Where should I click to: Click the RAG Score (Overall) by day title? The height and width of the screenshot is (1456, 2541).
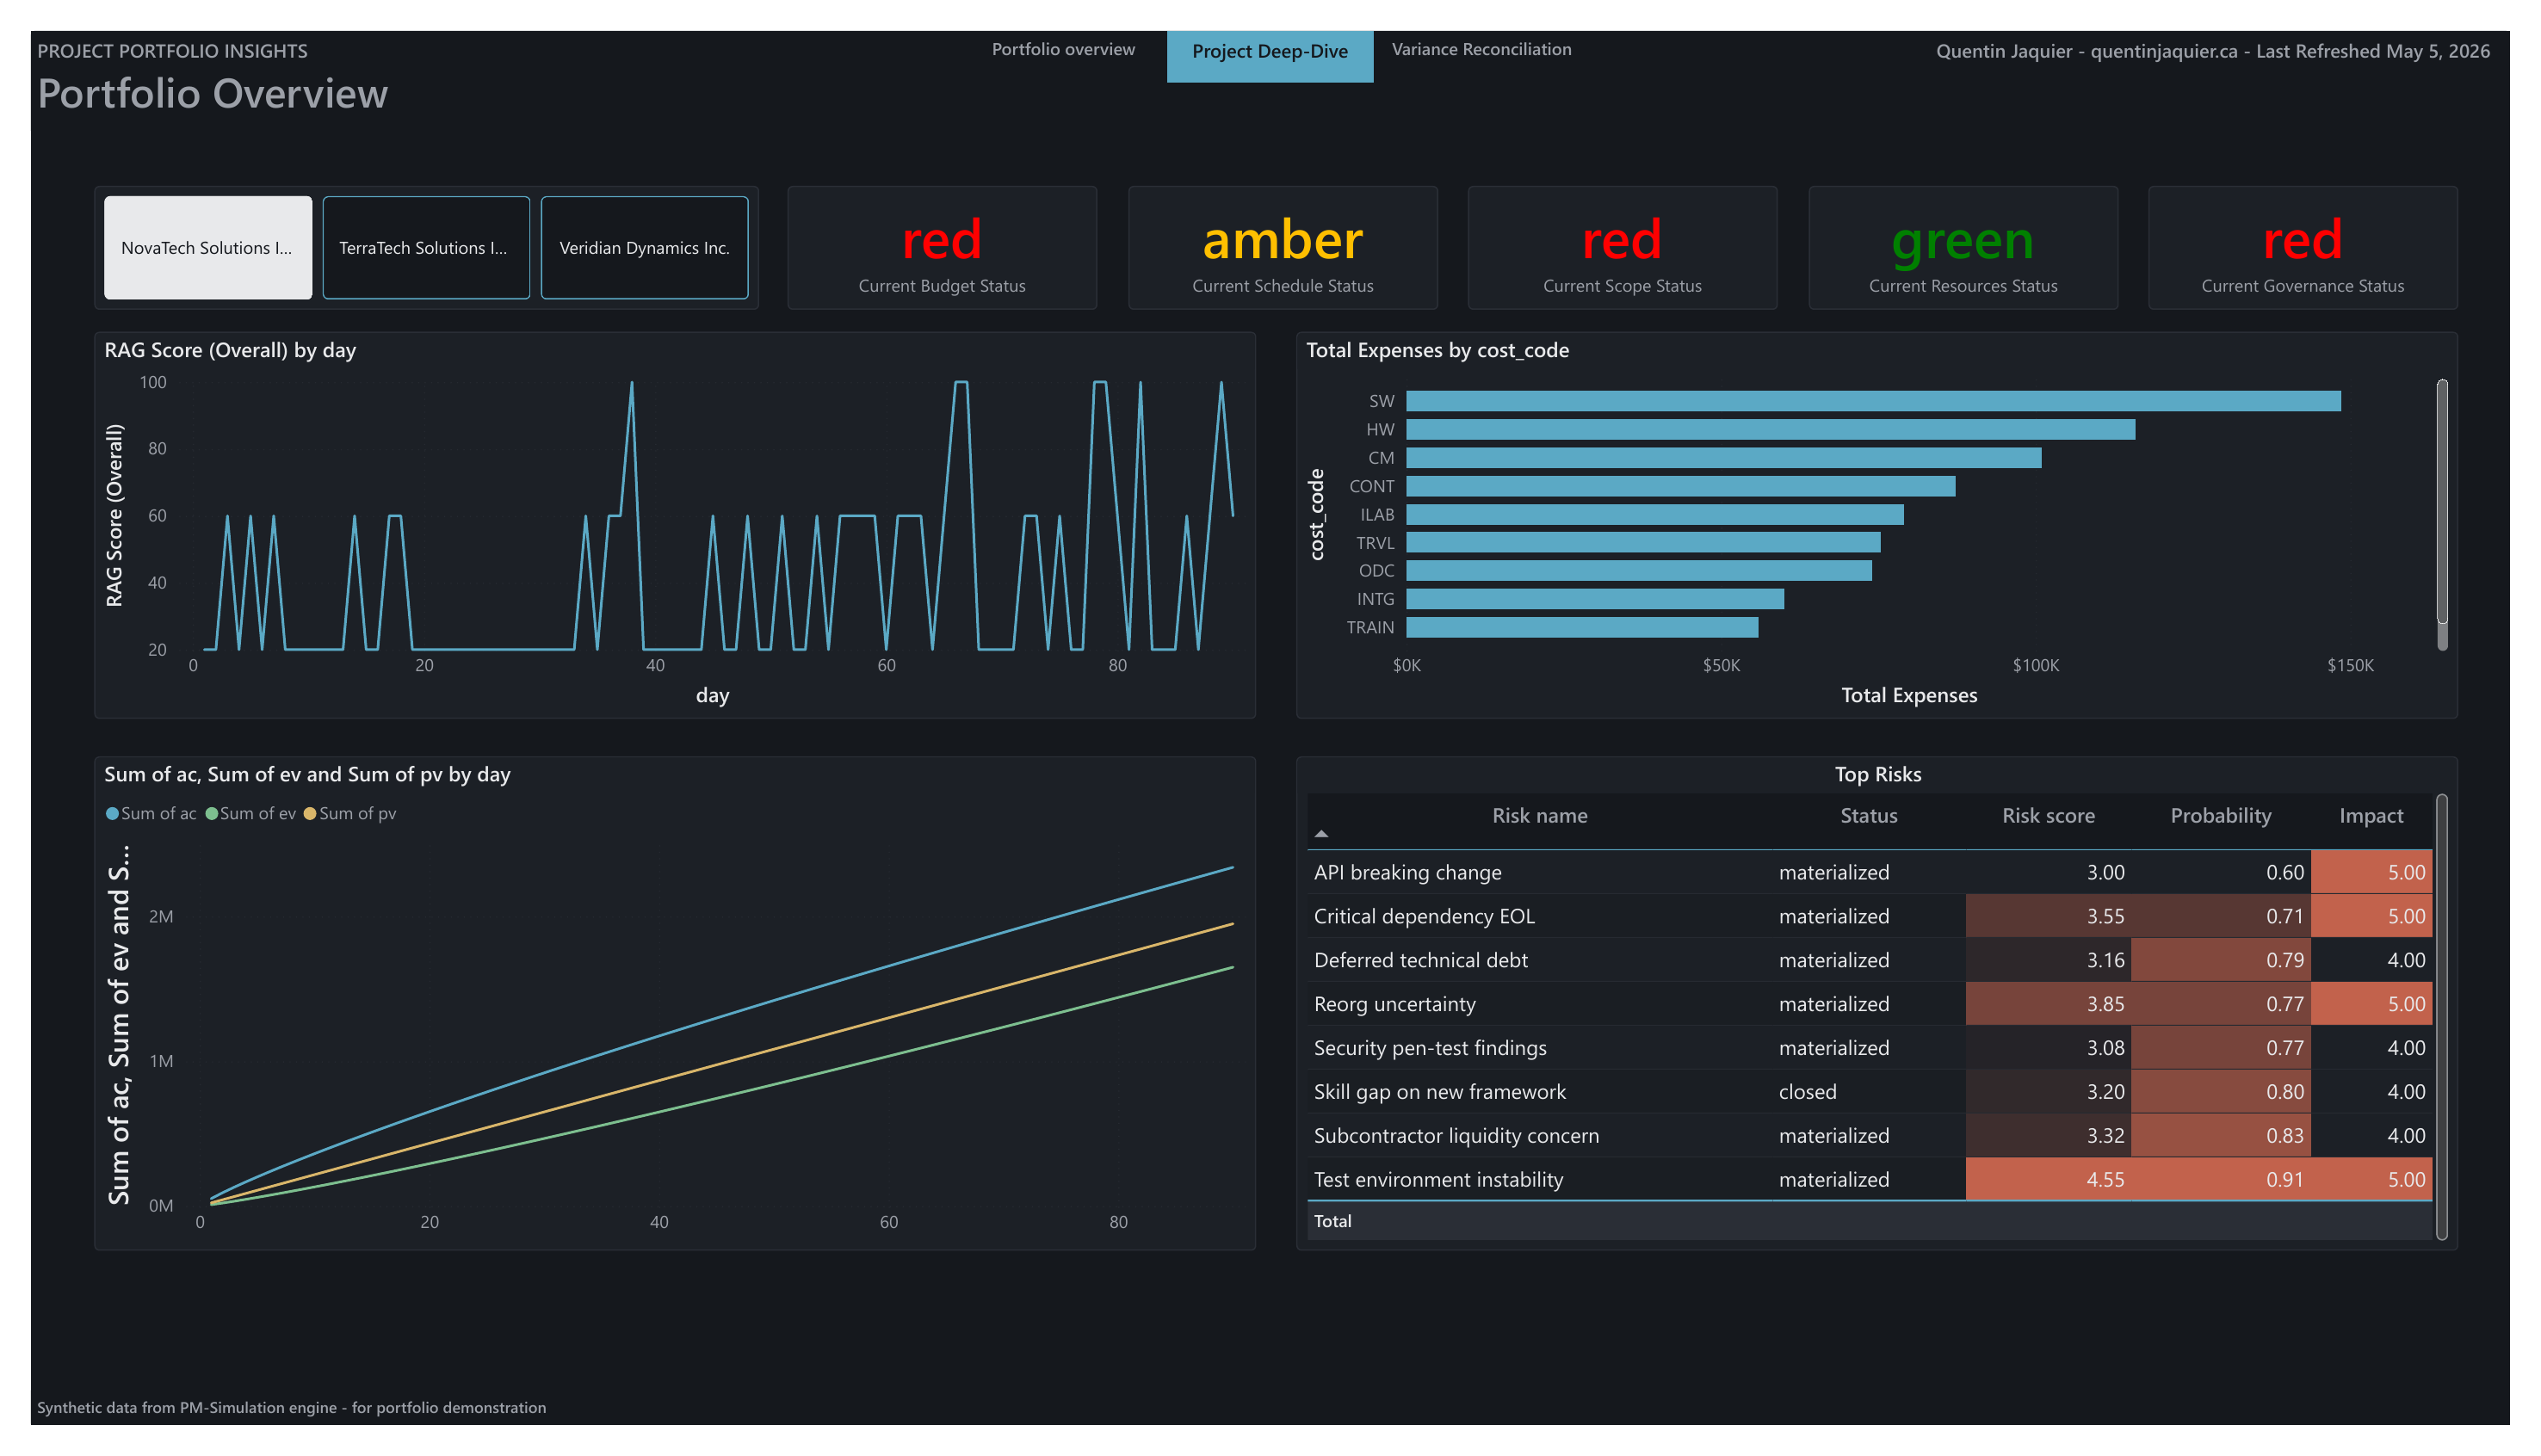[230, 350]
